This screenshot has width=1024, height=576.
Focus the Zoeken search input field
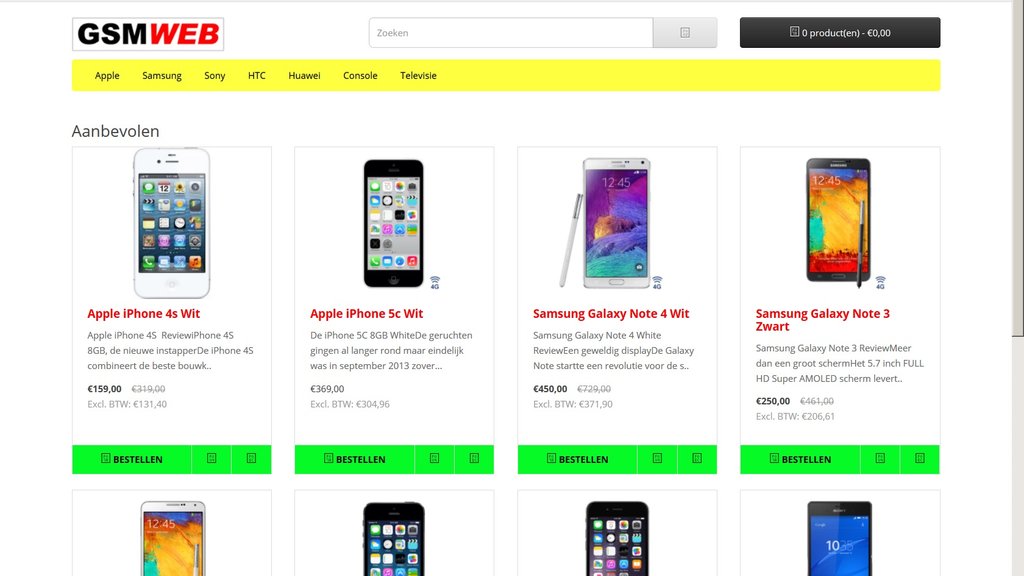click(x=511, y=33)
